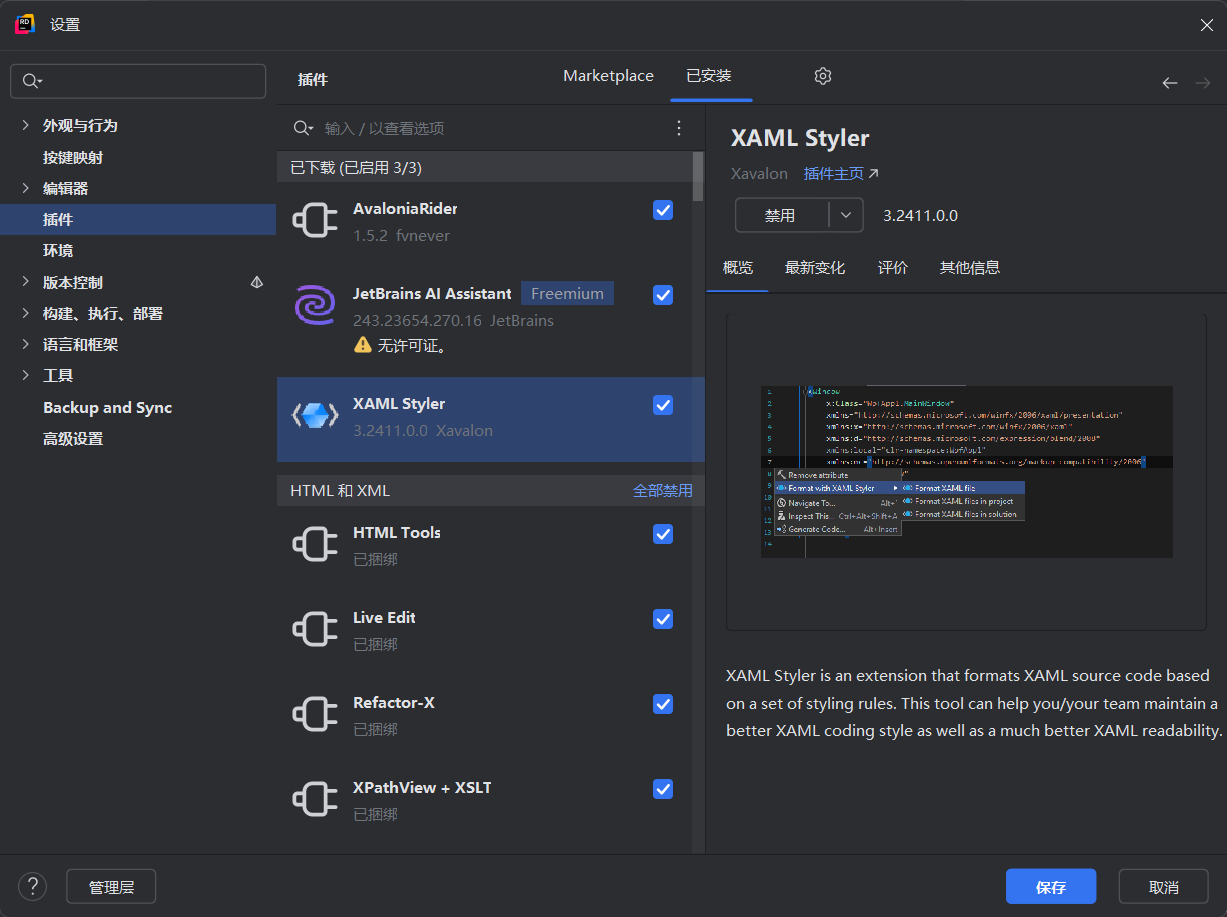Open the plugin list options menu (three dots)
Viewport: 1227px width, 917px height.
679,128
